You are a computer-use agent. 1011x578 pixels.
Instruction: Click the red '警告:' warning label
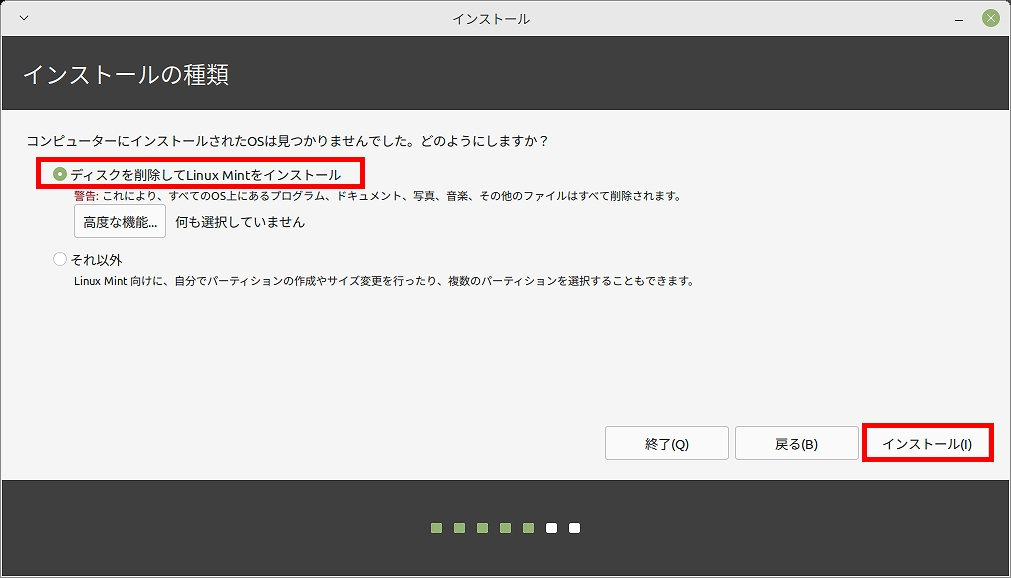86,195
